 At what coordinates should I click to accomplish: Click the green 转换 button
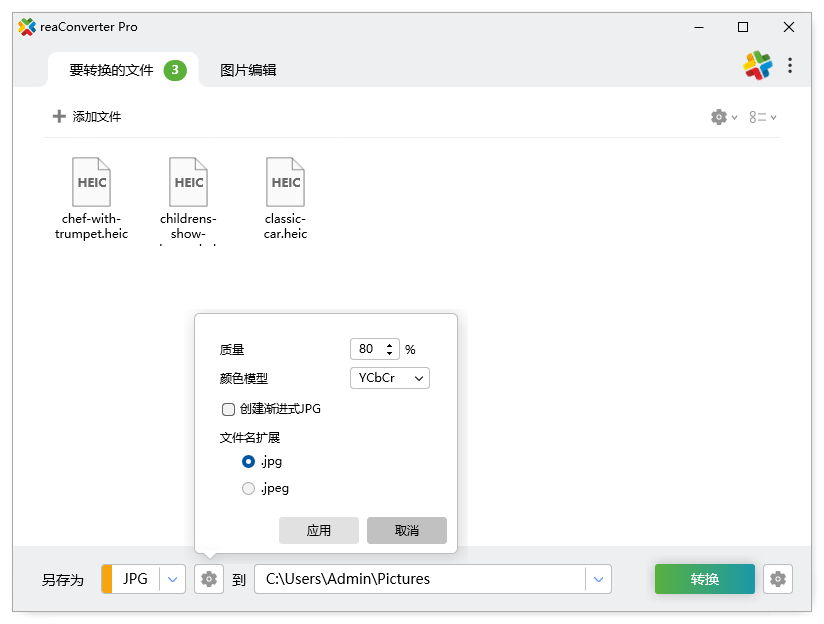[704, 579]
